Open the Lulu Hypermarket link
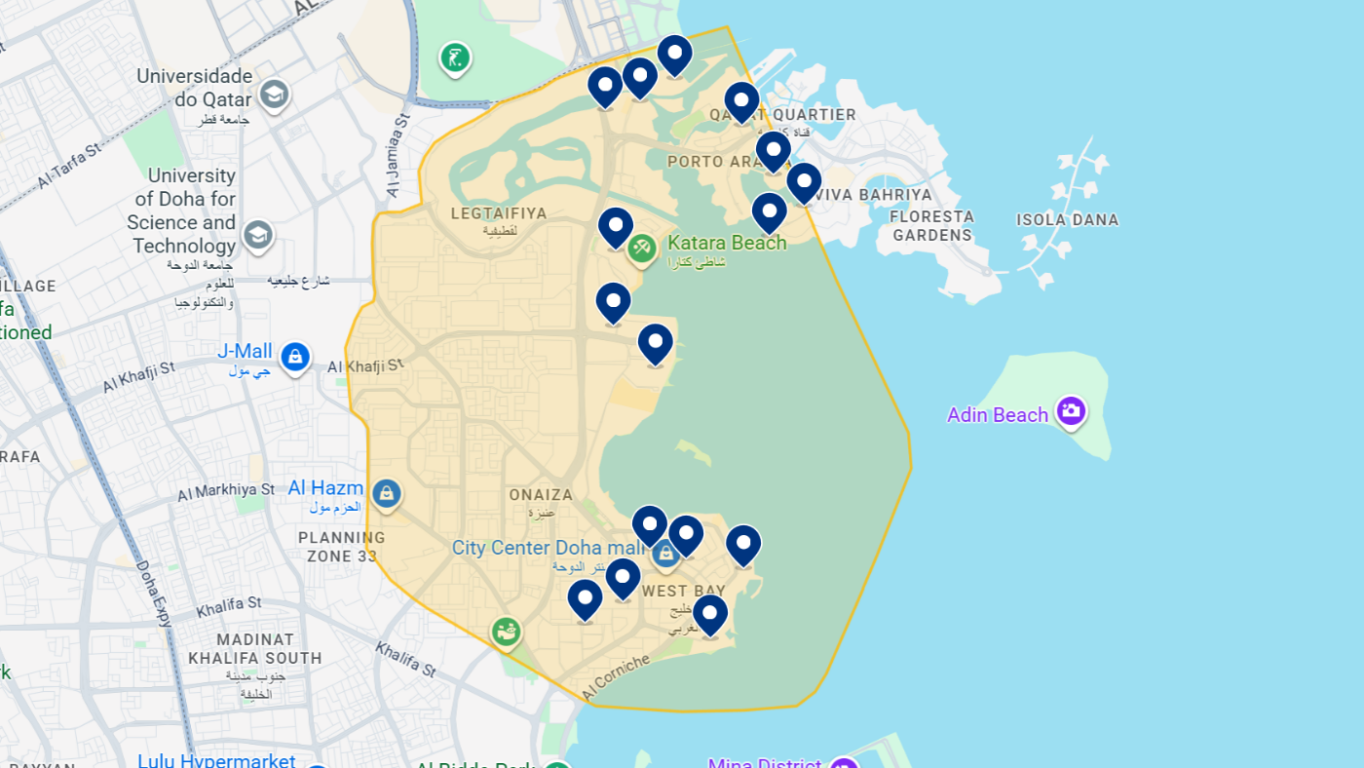 pyautogui.click(x=216, y=760)
